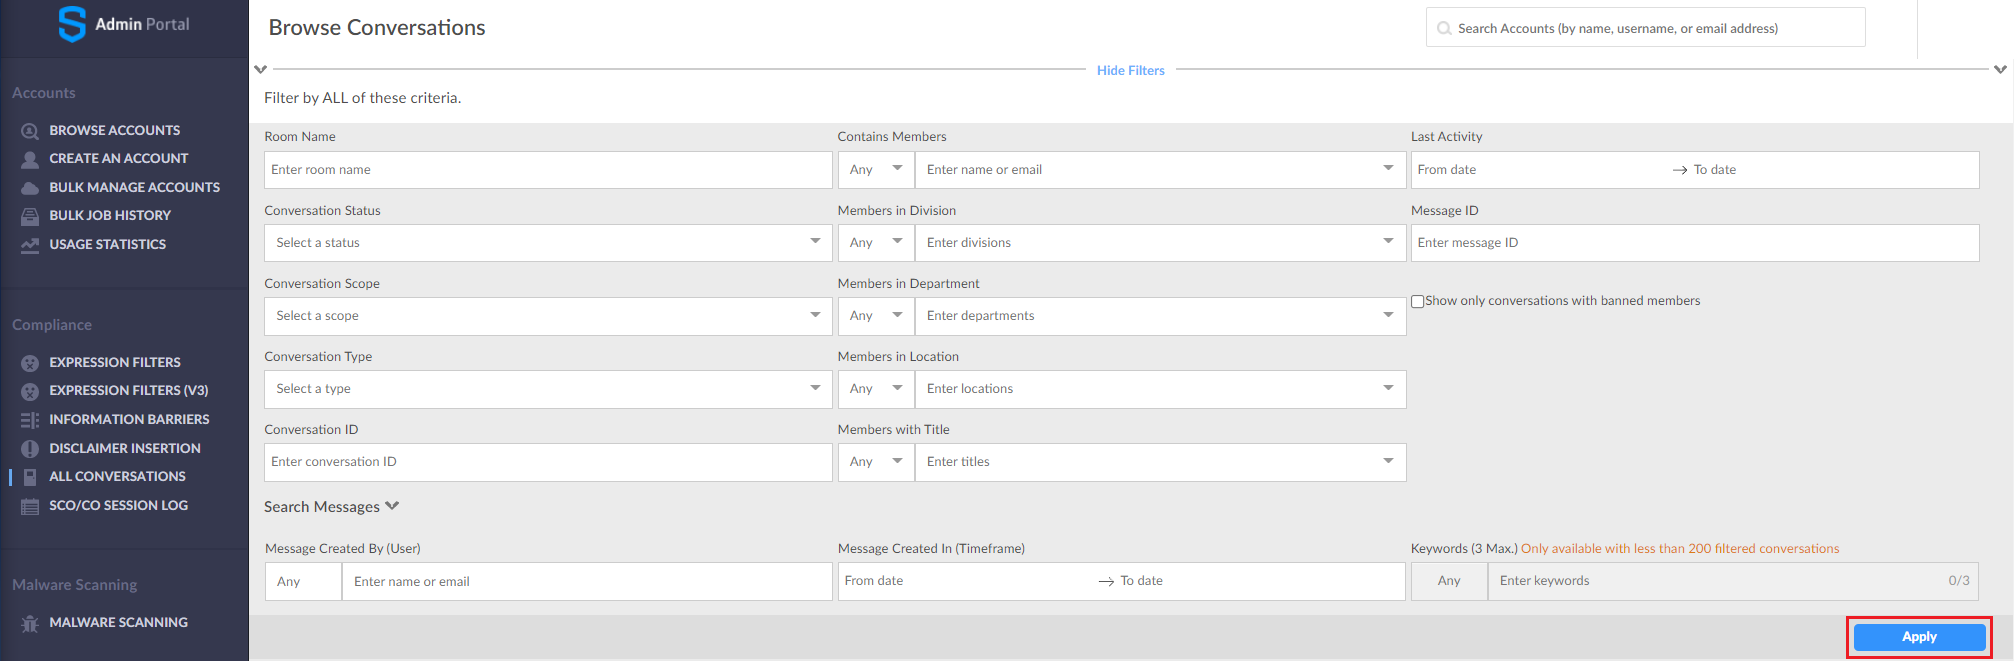Click the Hide Filters link
2014x661 pixels.
[x=1130, y=70]
